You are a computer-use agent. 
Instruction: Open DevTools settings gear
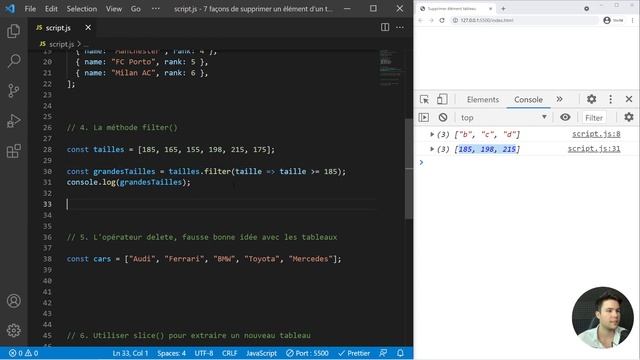click(x=591, y=99)
